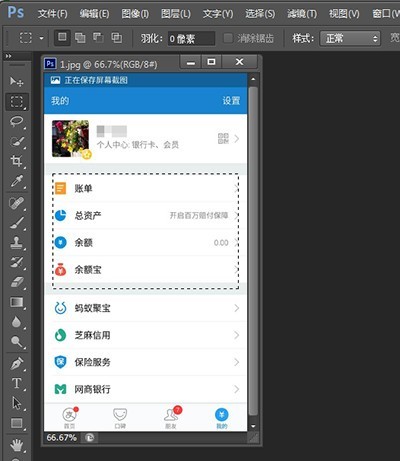Open the 样式 style dropdown
This screenshot has height=461, width=400.
(x=350, y=38)
